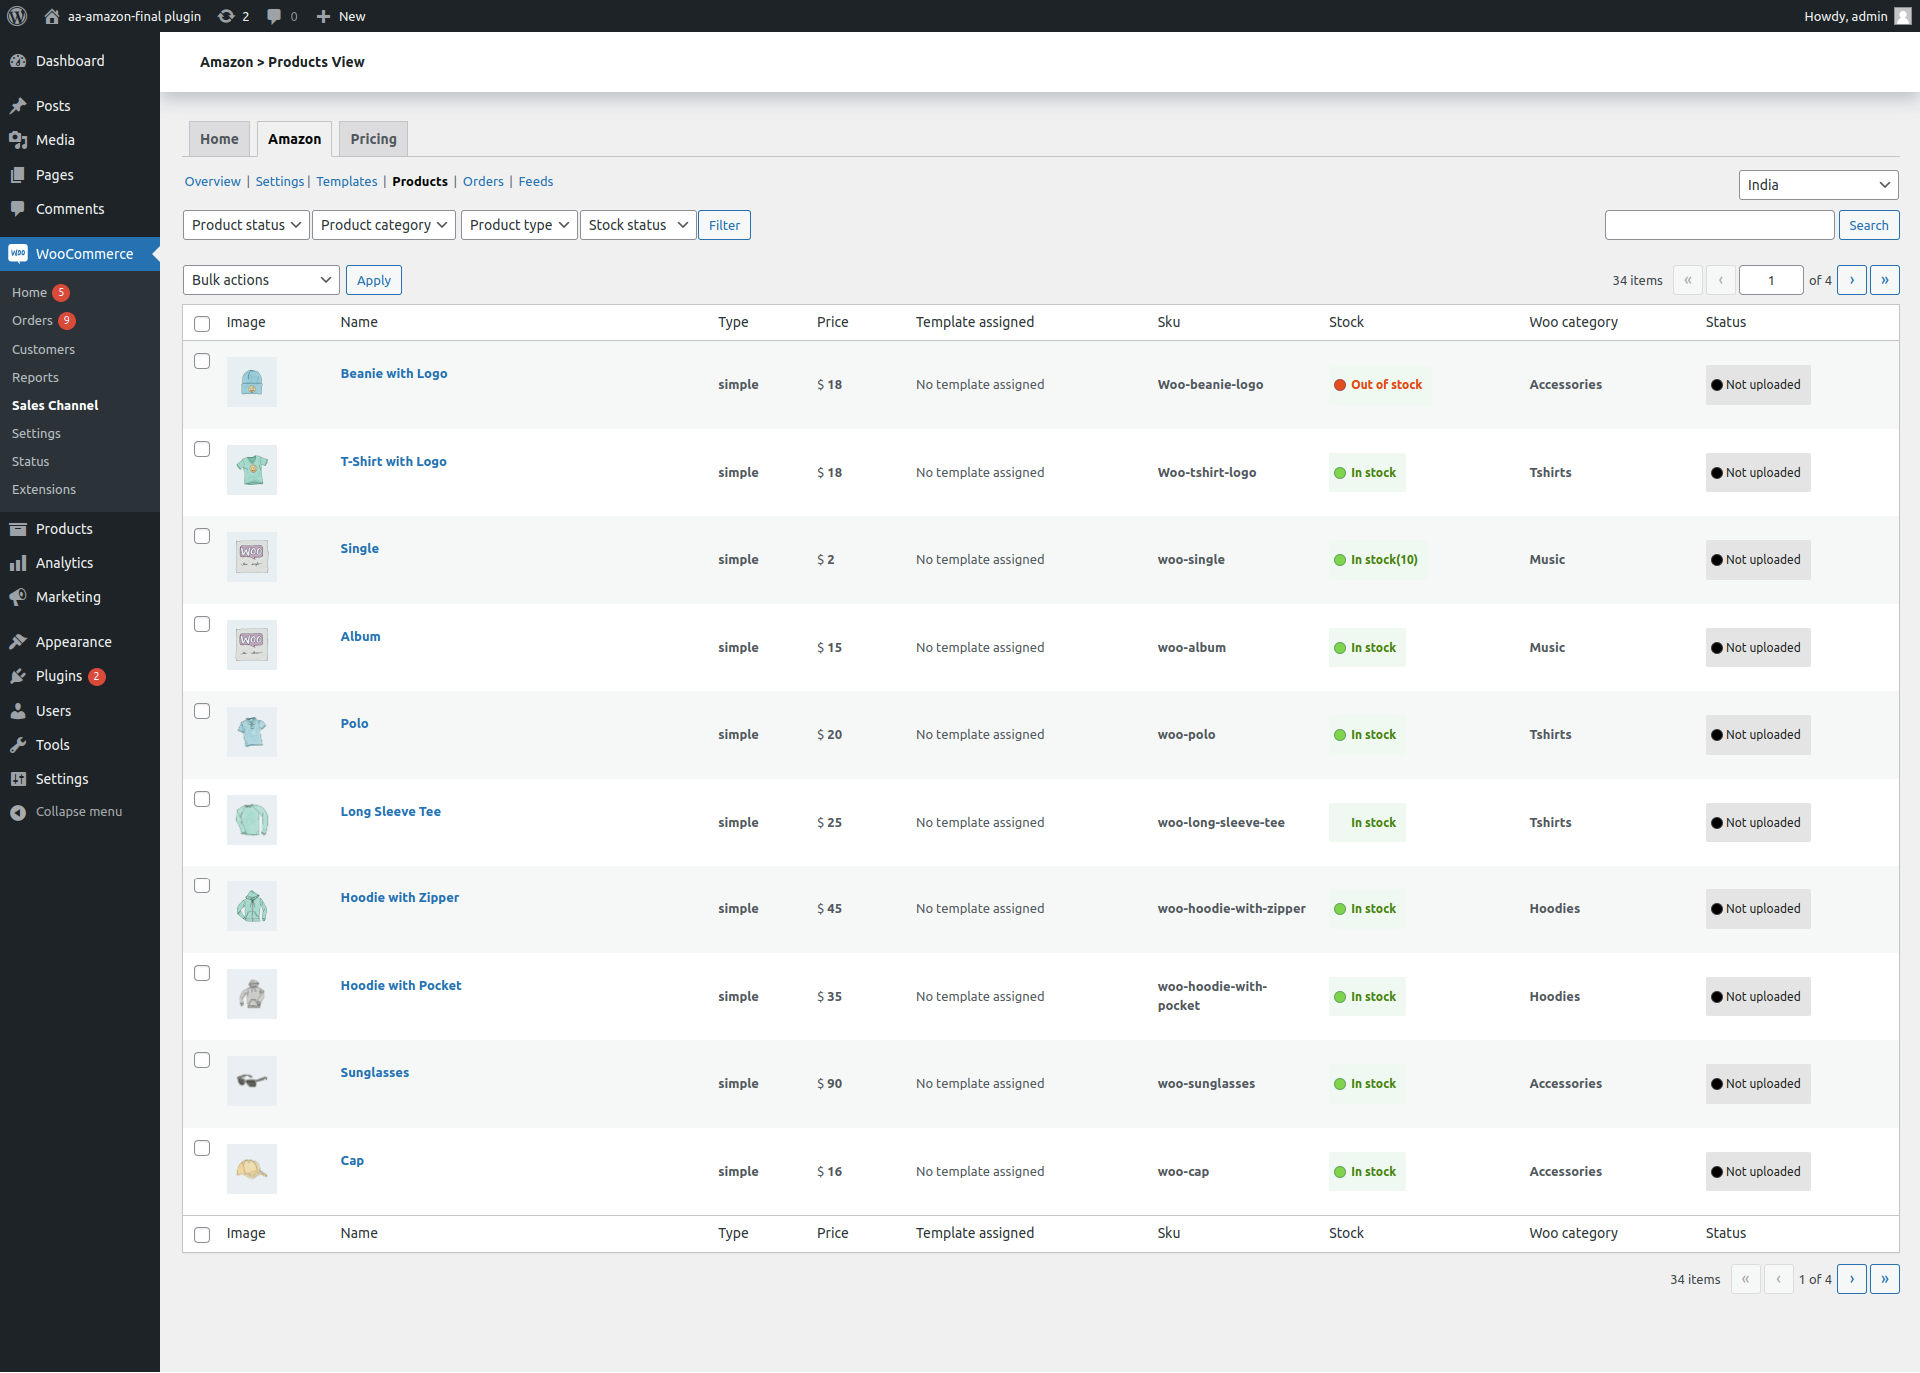
Task: Switch to the Home tab
Action: click(x=219, y=139)
